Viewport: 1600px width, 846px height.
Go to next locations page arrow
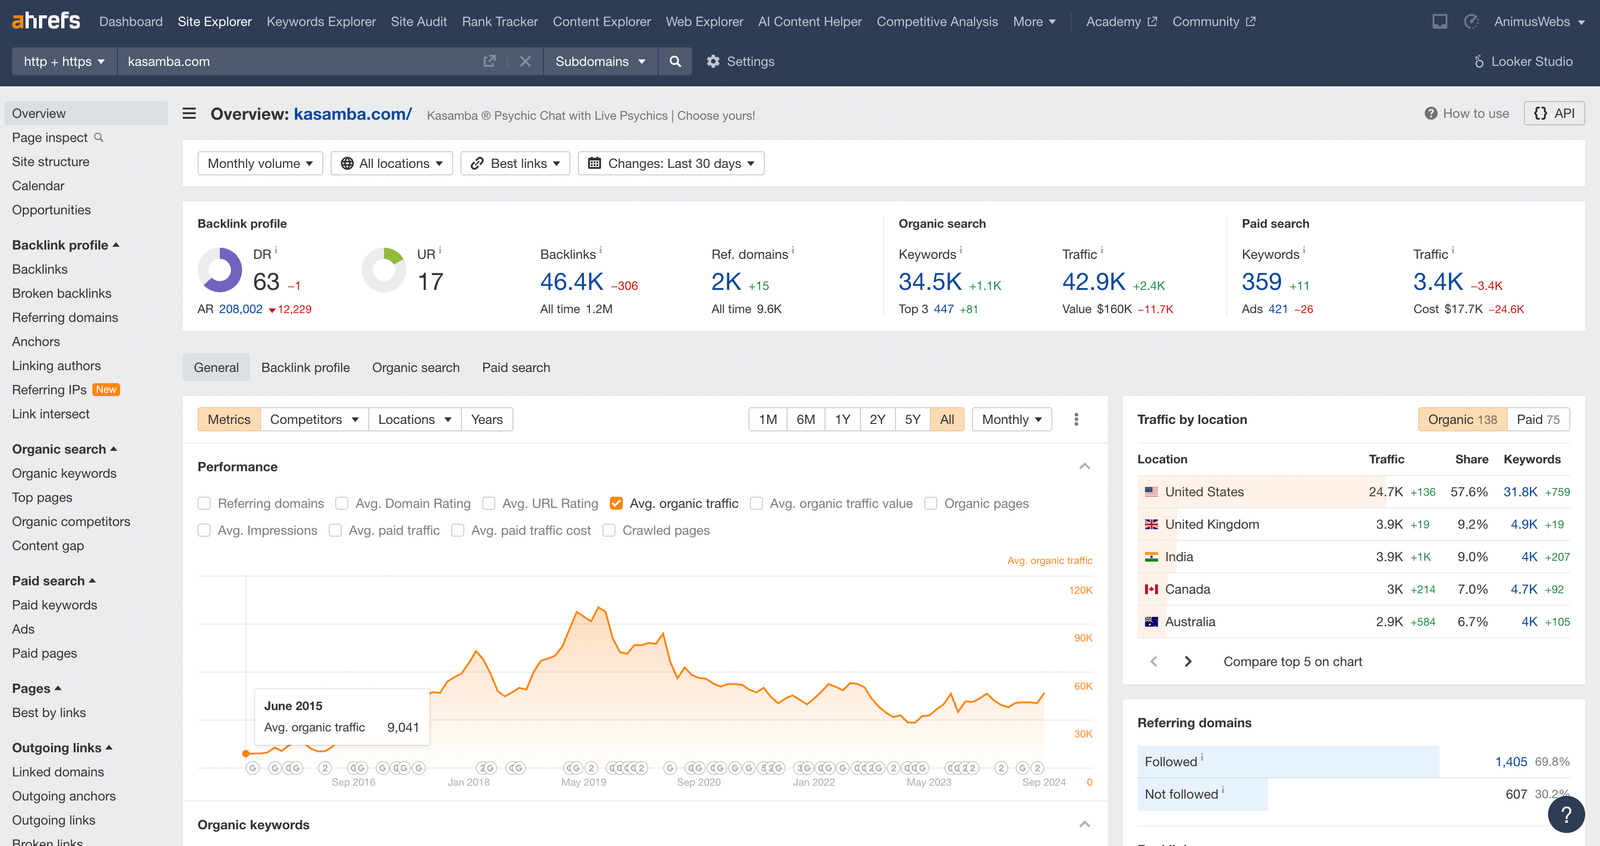[1188, 661]
